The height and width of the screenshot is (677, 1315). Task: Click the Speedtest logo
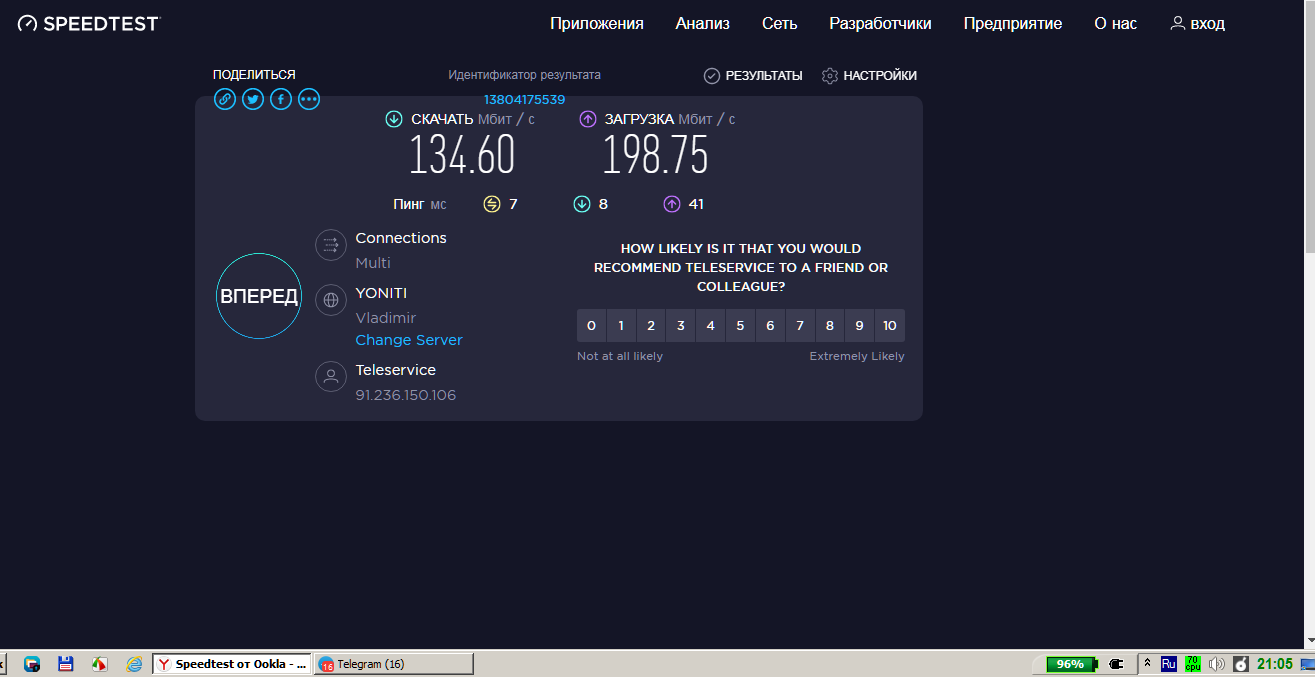[x=89, y=23]
